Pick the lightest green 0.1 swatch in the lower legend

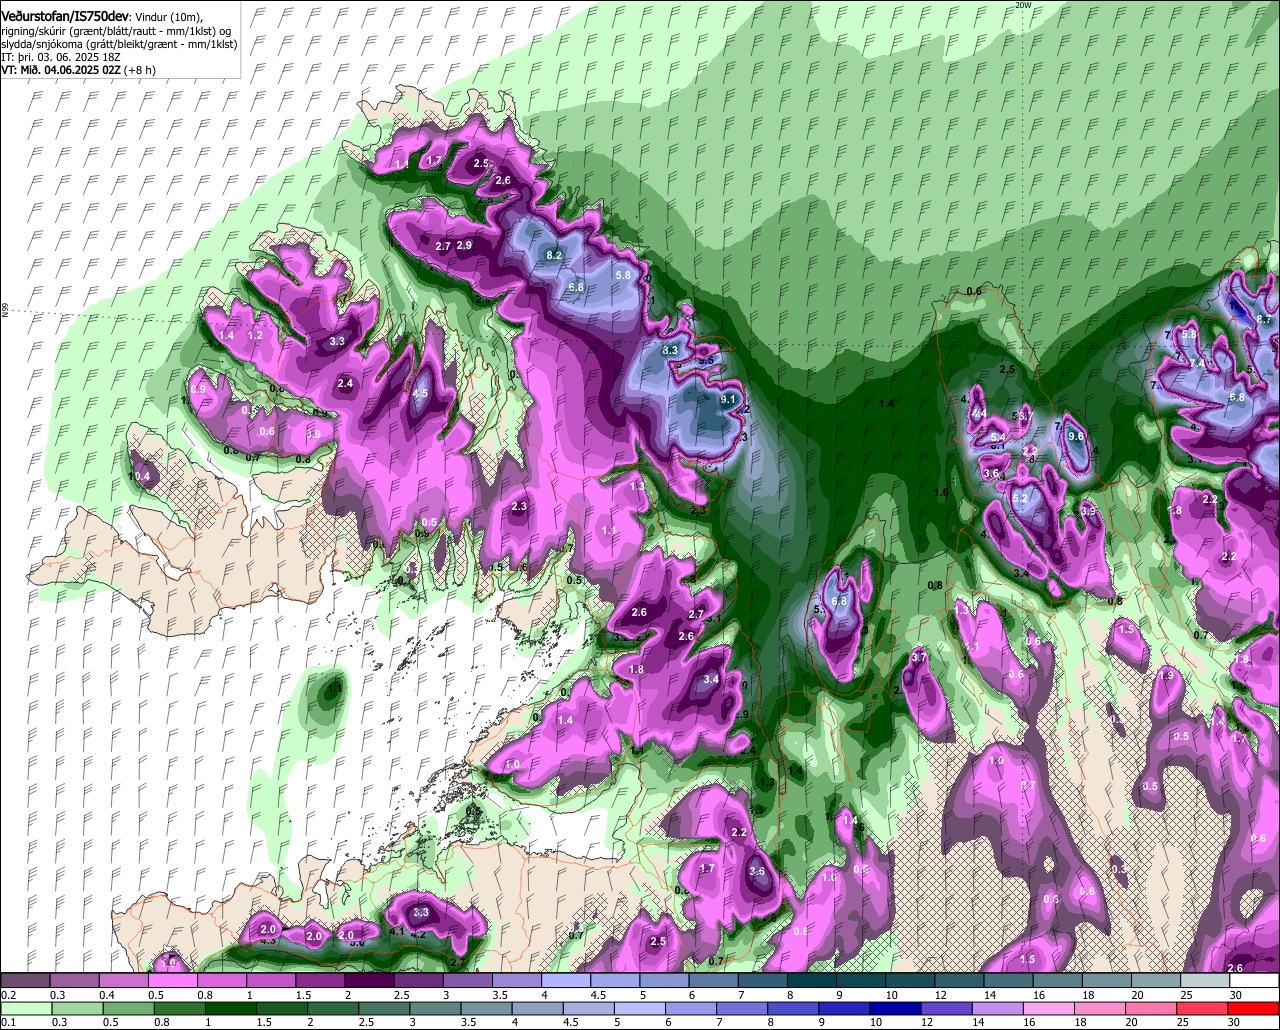24,1009
